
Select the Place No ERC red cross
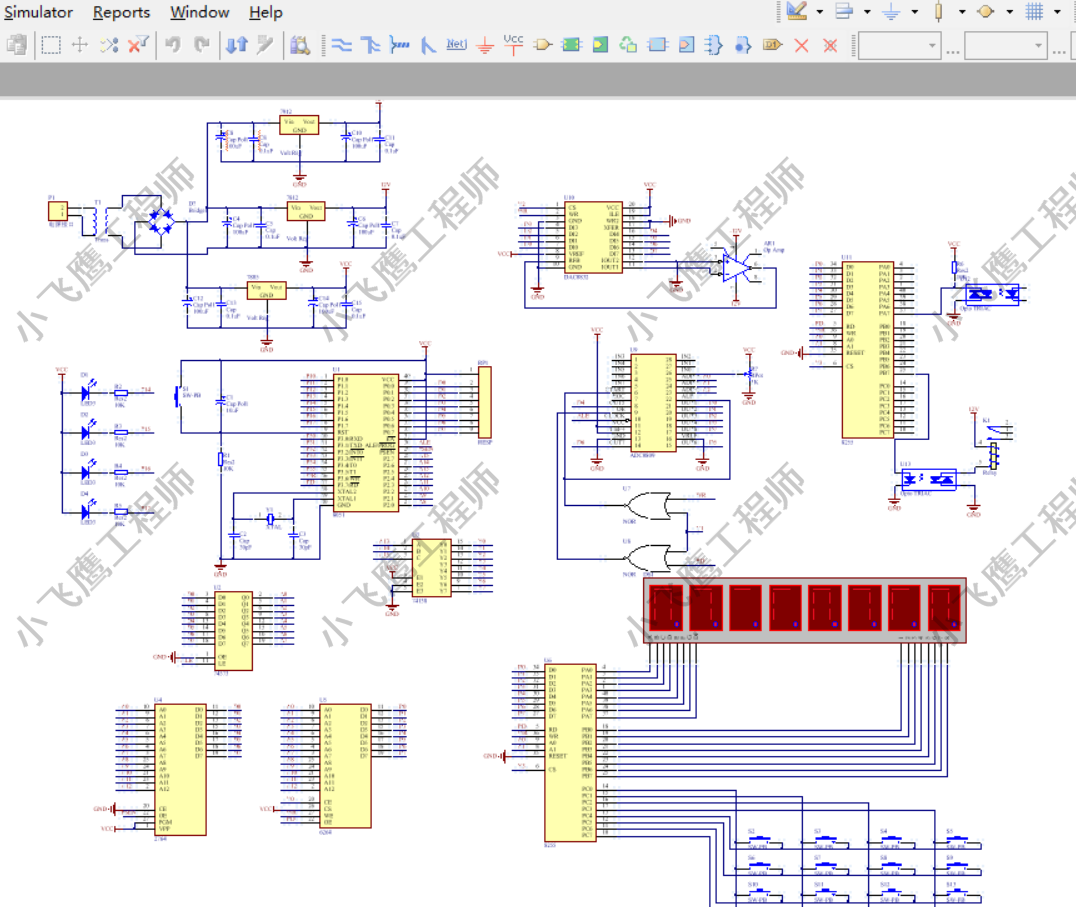coord(801,45)
